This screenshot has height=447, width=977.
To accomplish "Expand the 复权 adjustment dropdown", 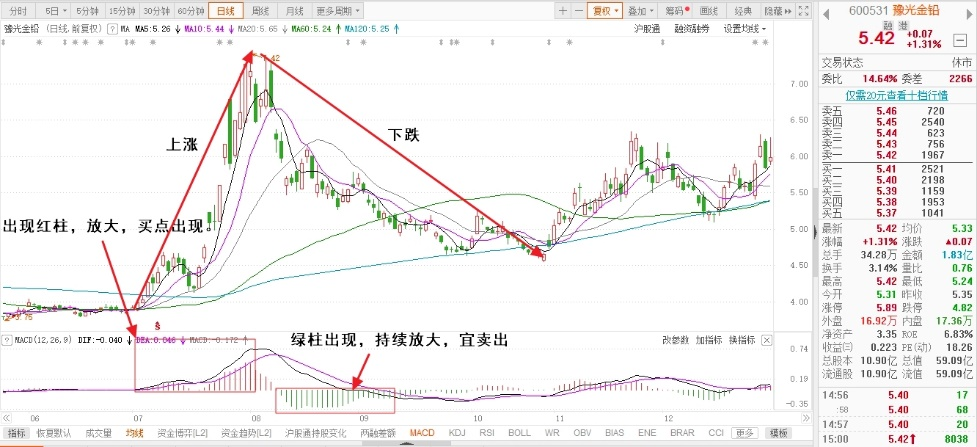I will 605,11.
